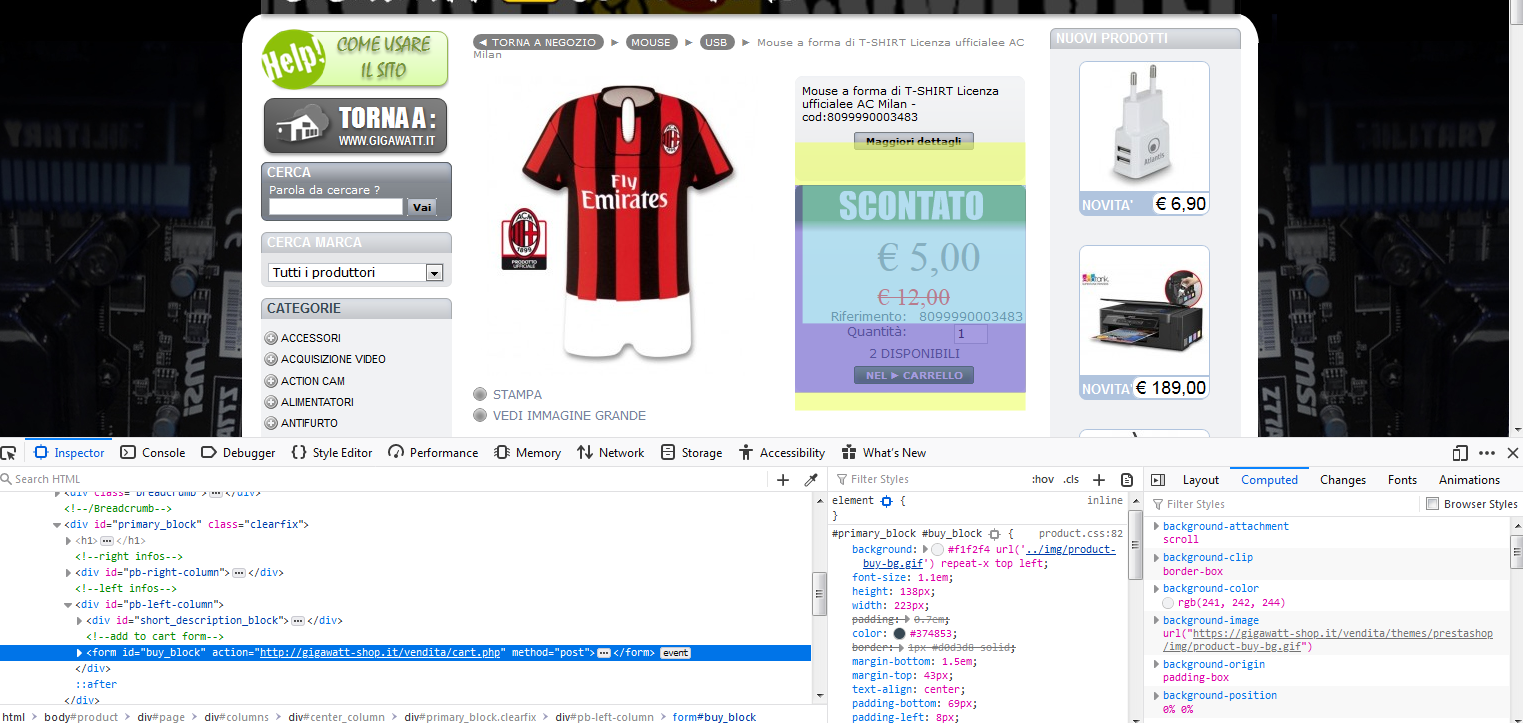Expand the h1 node in markup
Image resolution: width=1523 pixels, height=723 pixels.
(x=68, y=540)
